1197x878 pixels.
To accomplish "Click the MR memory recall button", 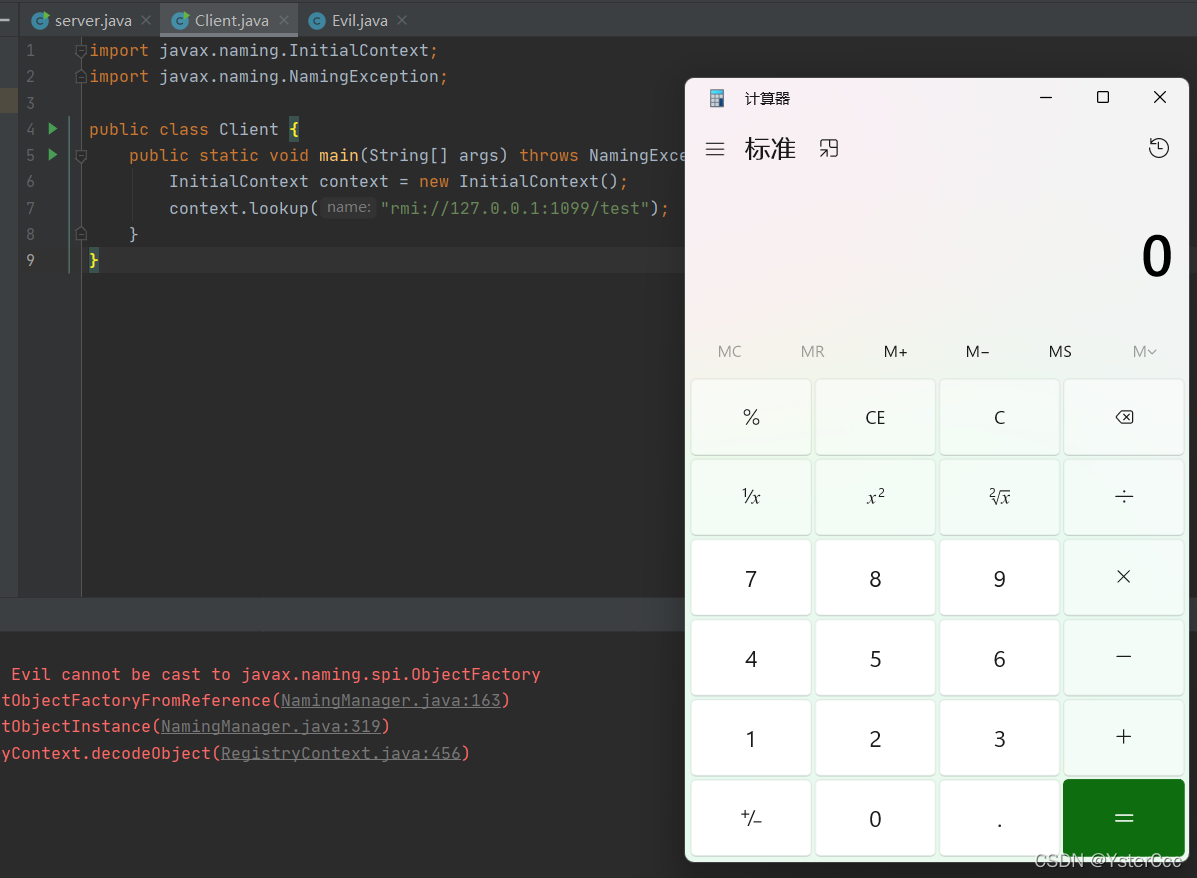I will pos(812,351).
